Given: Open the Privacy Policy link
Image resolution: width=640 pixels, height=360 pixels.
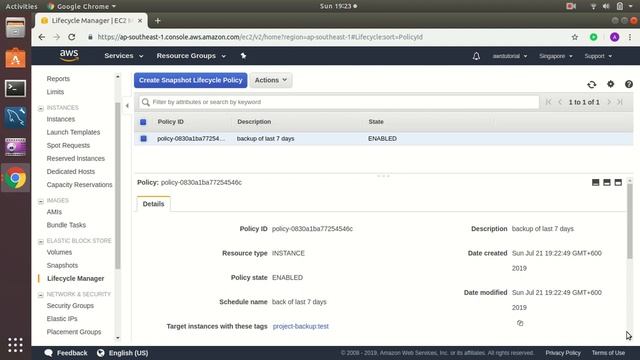Looking at the screenshot, I should coord(563,353).
